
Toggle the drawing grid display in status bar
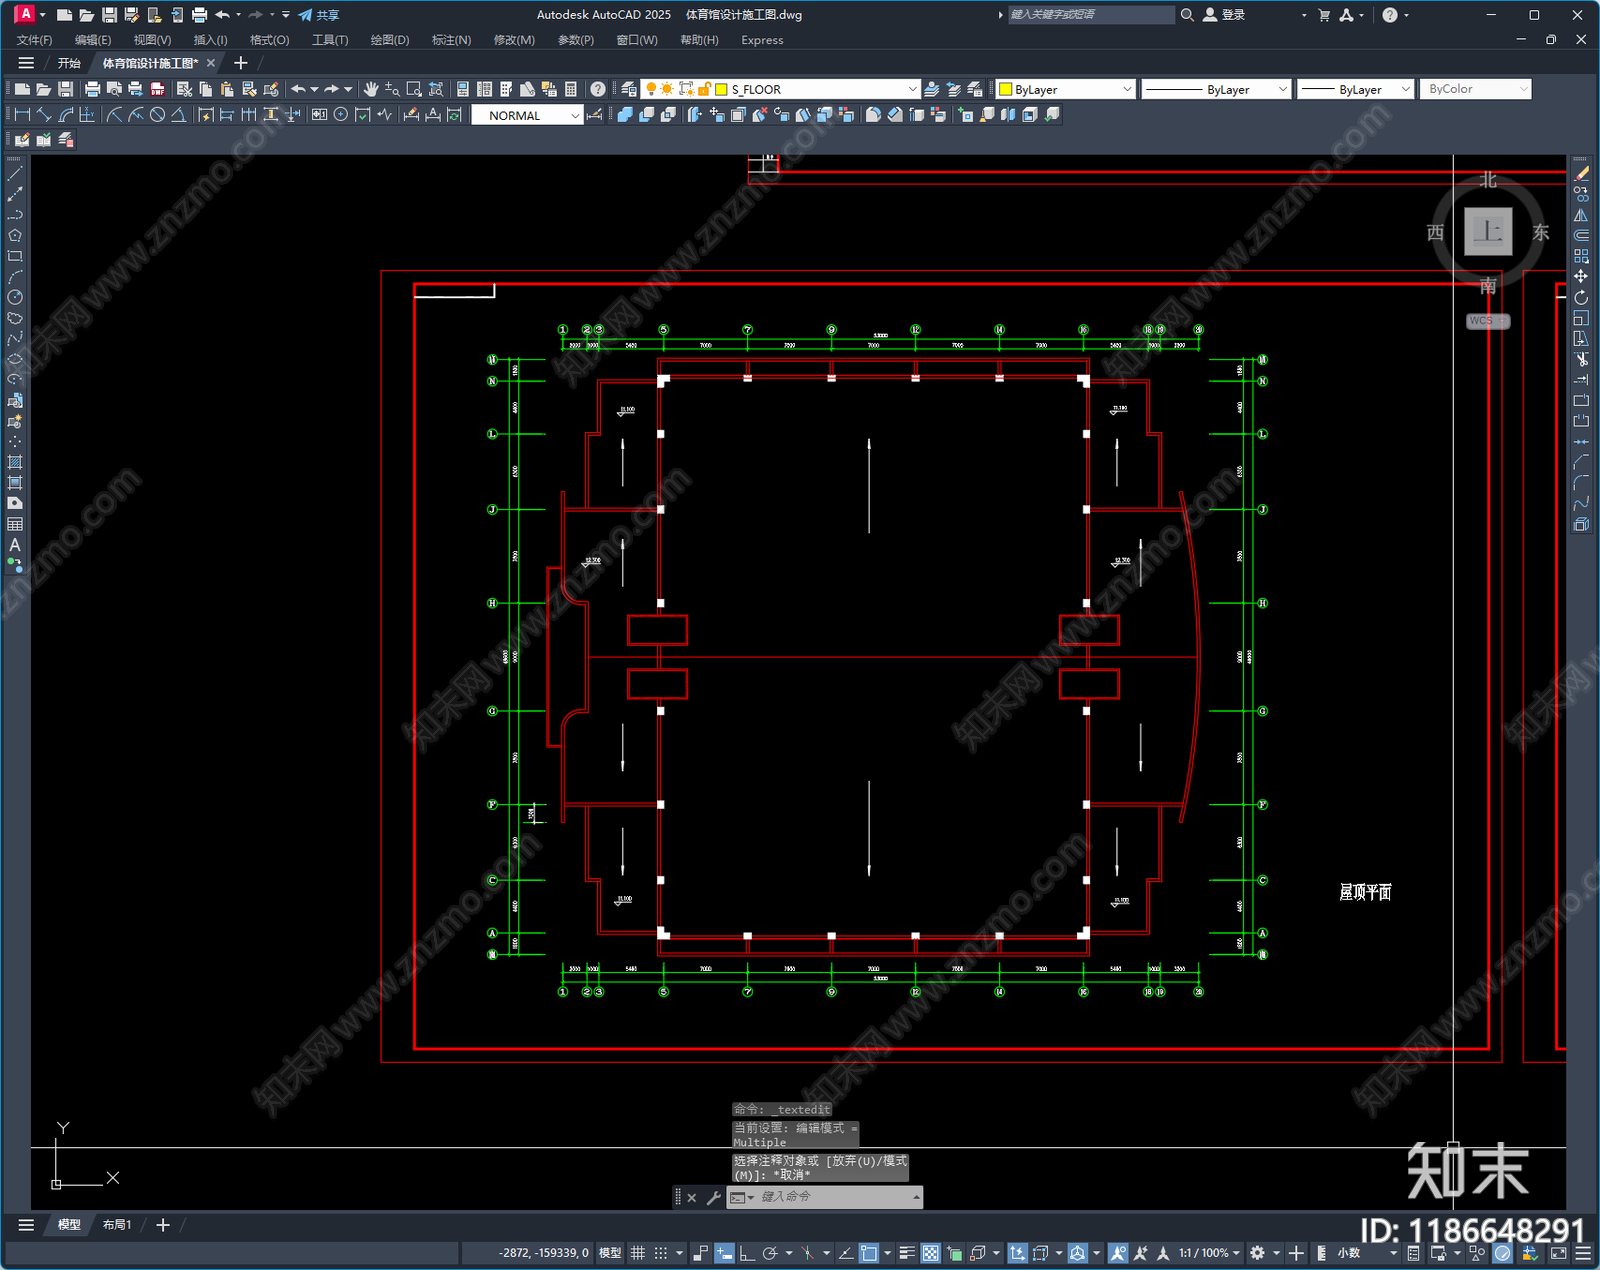tap(637, 1253)
